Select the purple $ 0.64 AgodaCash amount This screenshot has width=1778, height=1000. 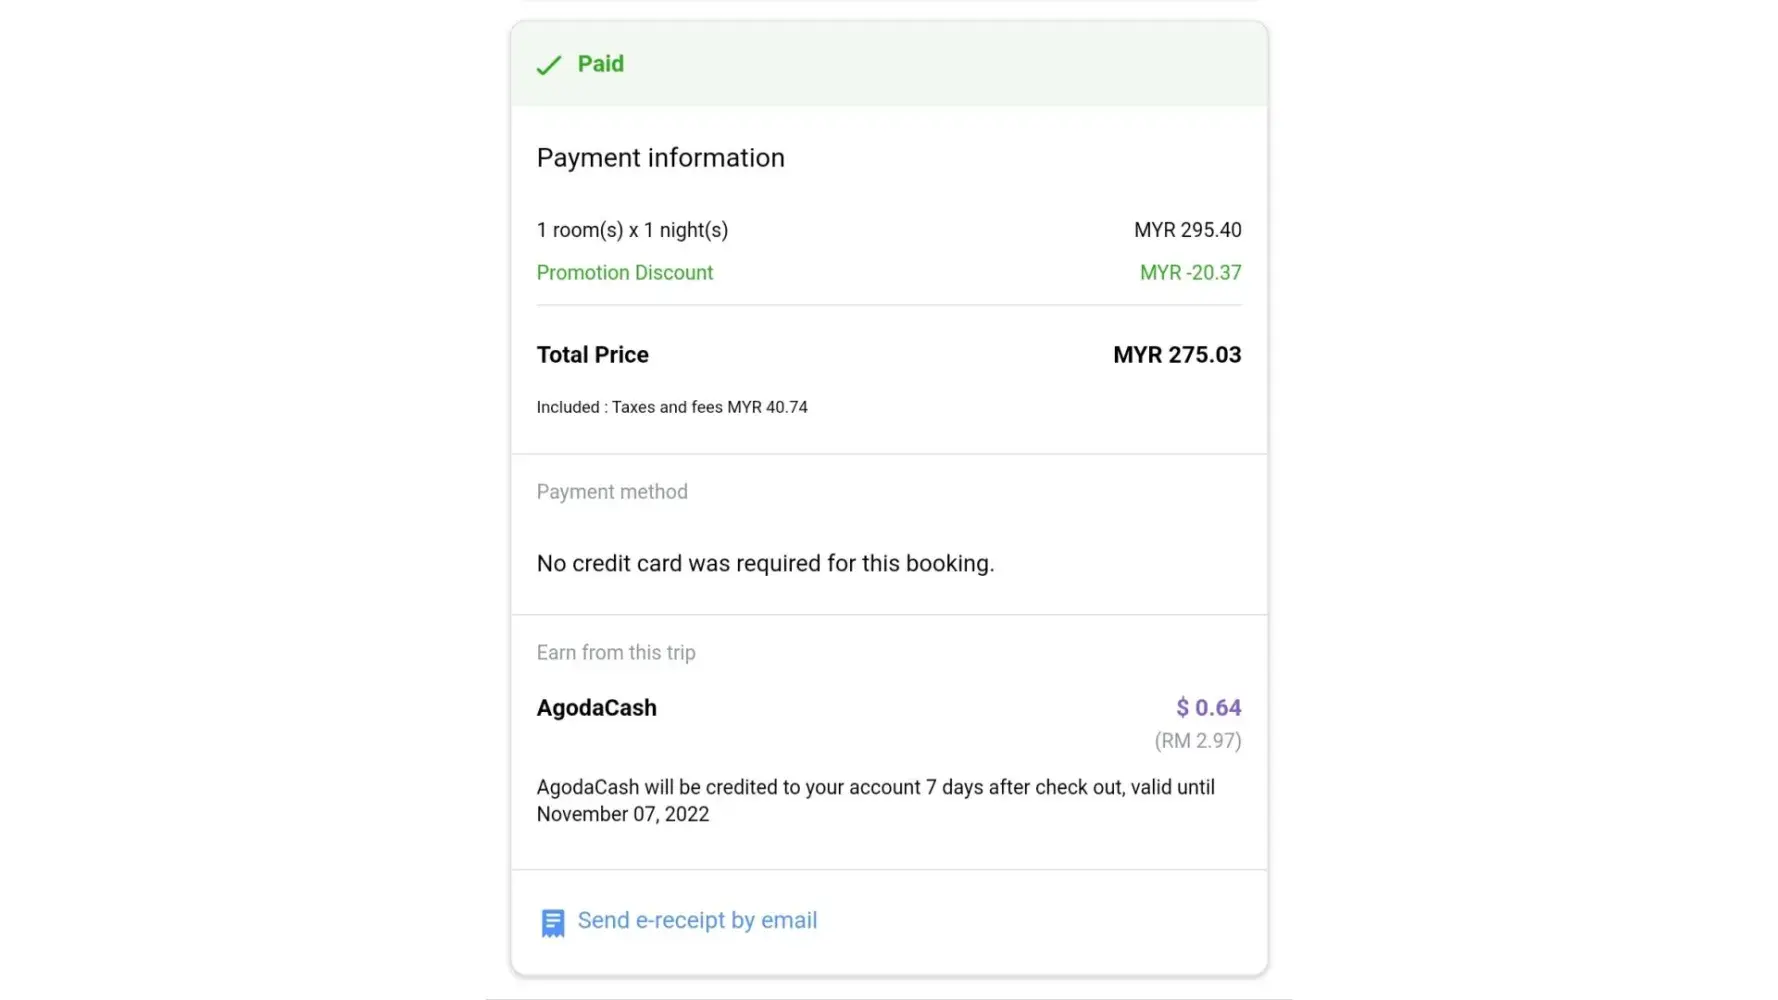point(1208,708)
